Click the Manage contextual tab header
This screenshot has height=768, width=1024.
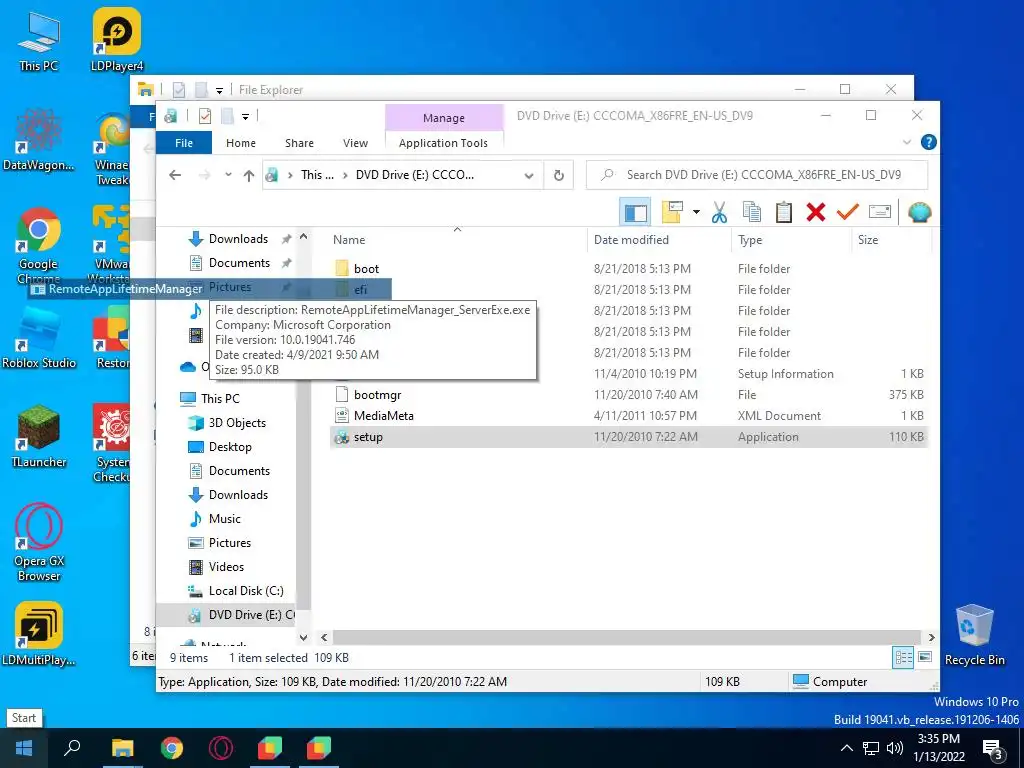click(x=444, y=118)
